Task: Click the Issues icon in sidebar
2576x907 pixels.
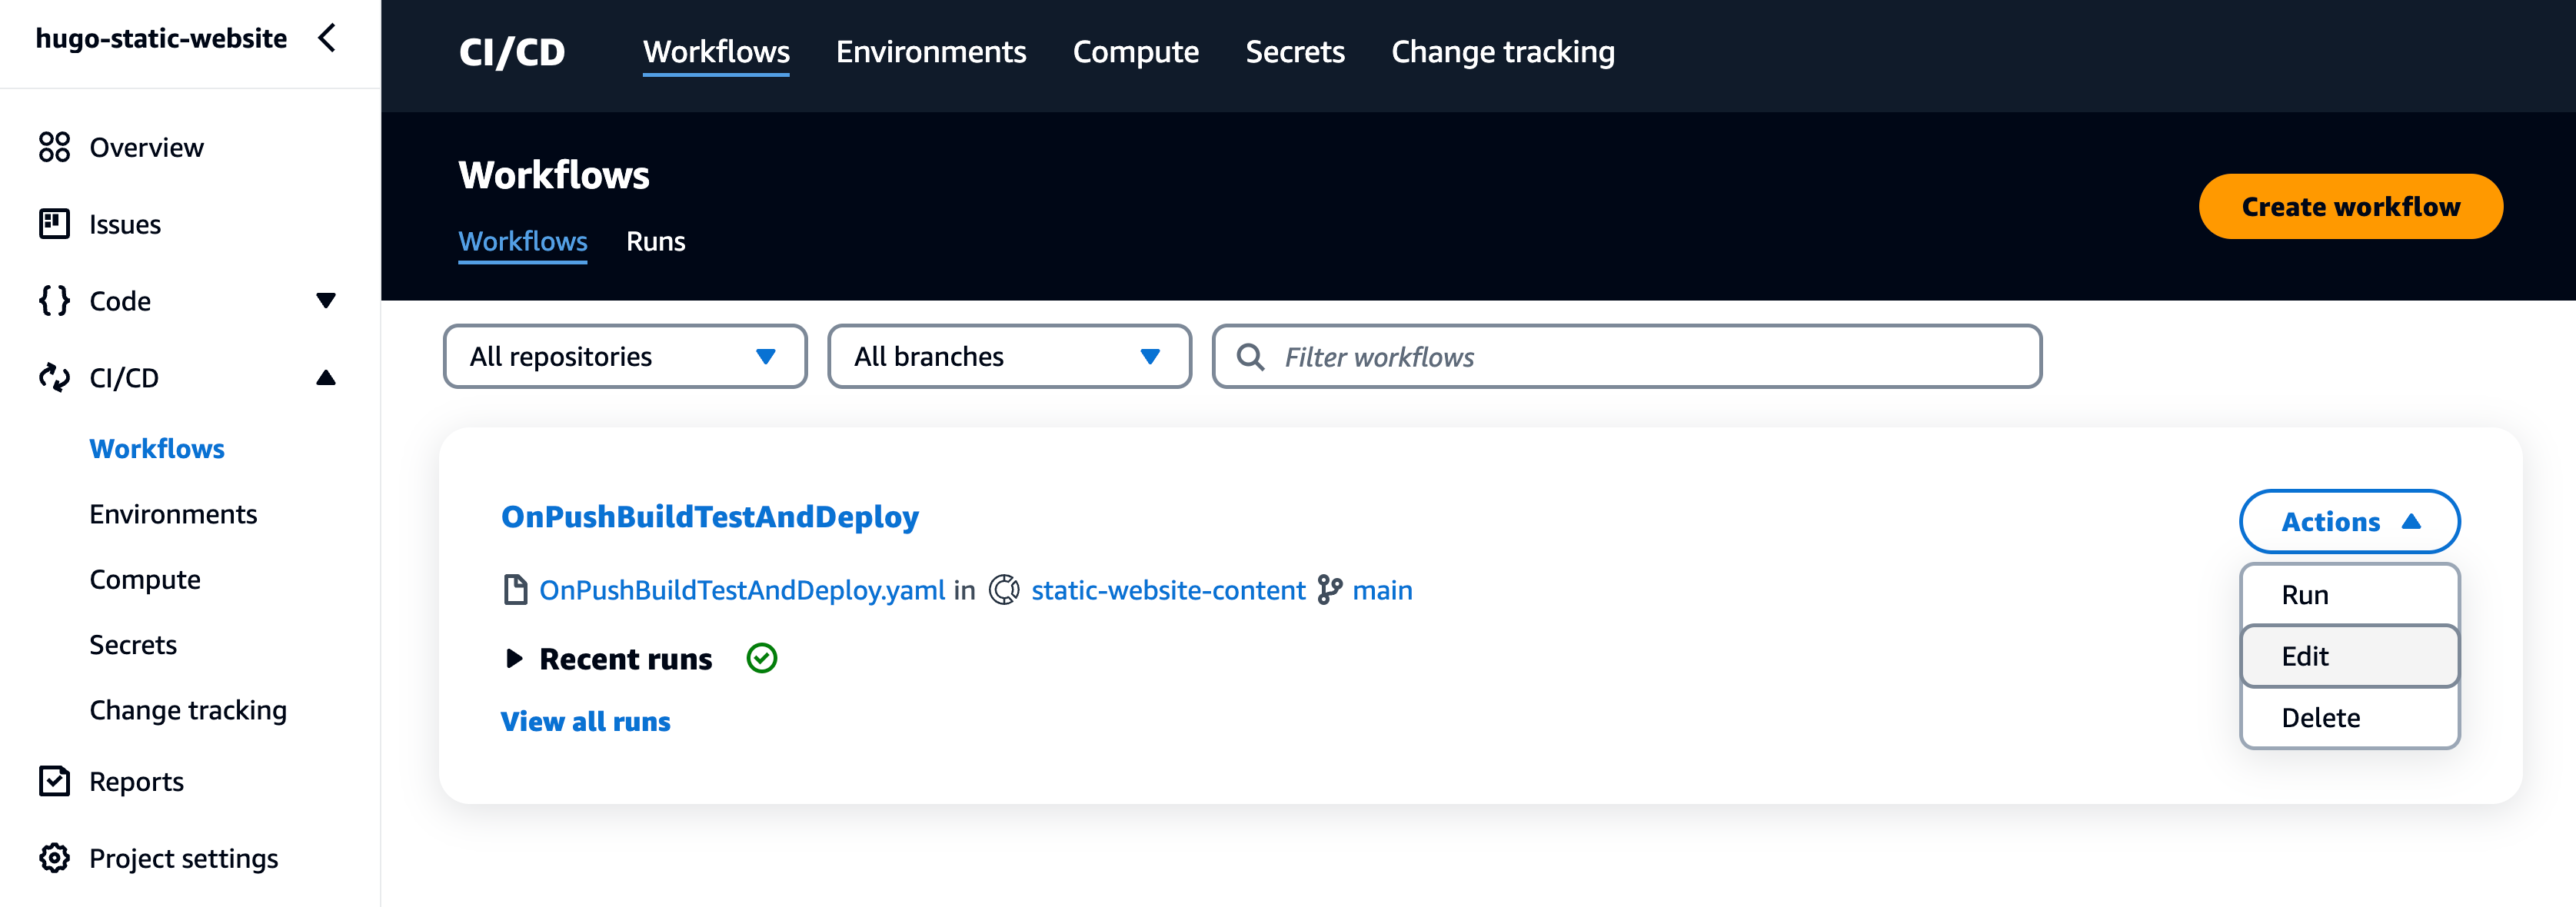Action: [55, 223]
